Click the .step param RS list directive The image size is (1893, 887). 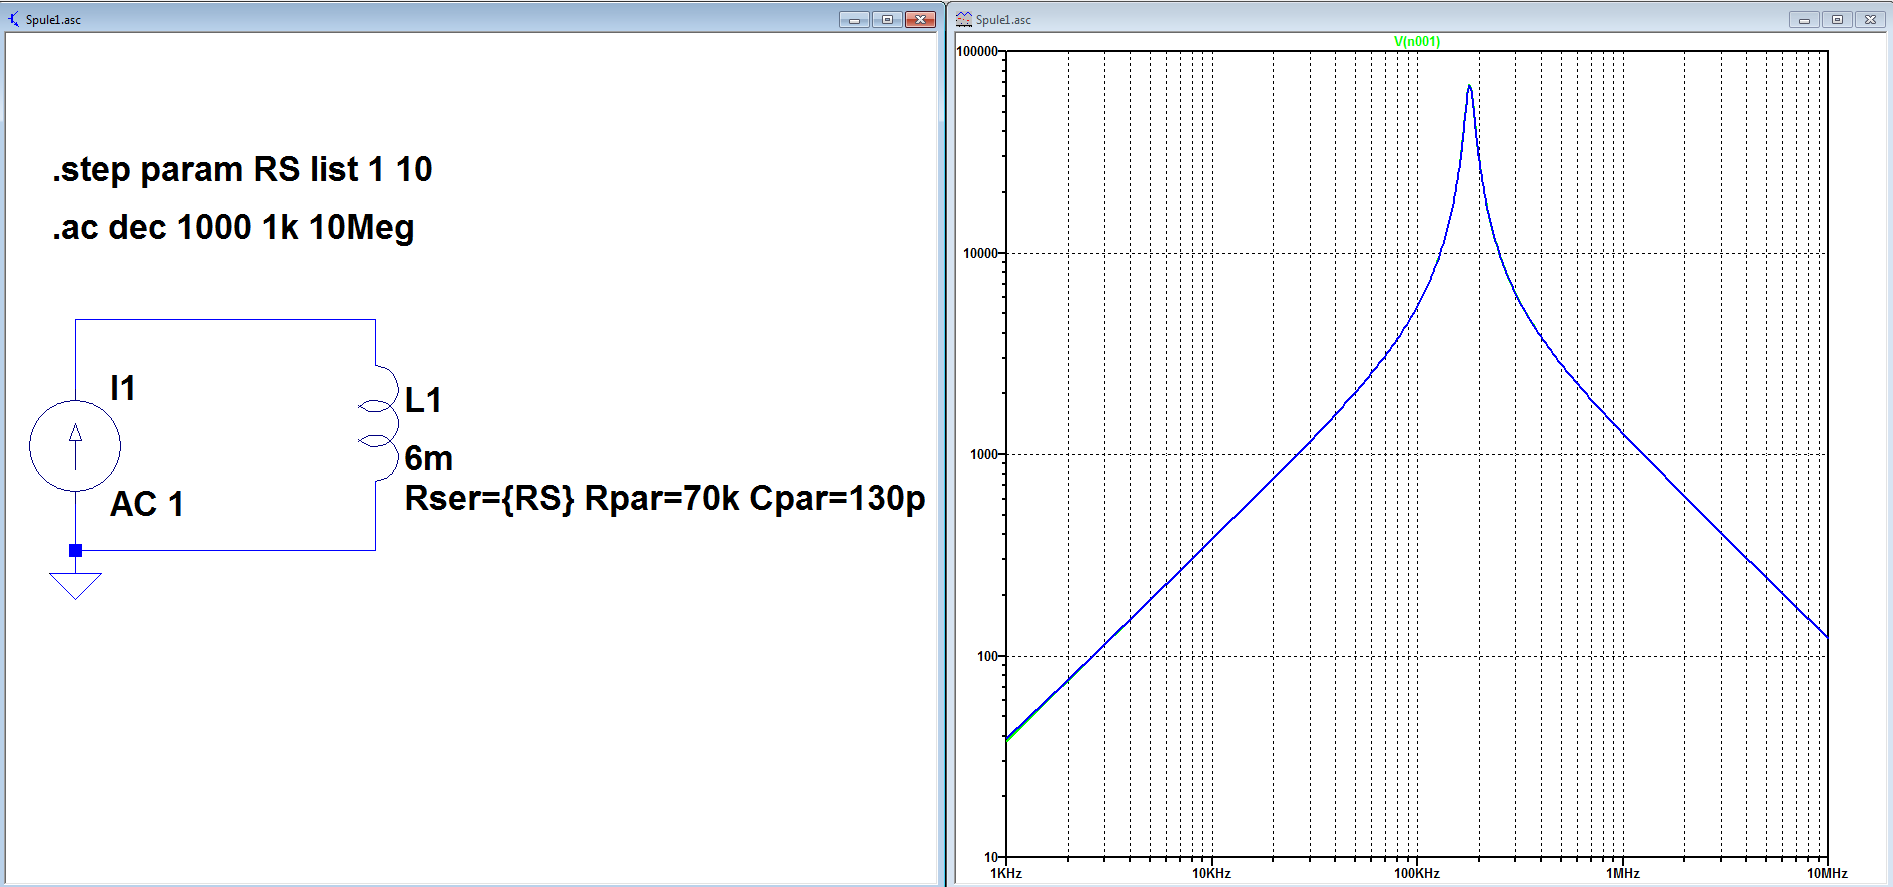242,169
